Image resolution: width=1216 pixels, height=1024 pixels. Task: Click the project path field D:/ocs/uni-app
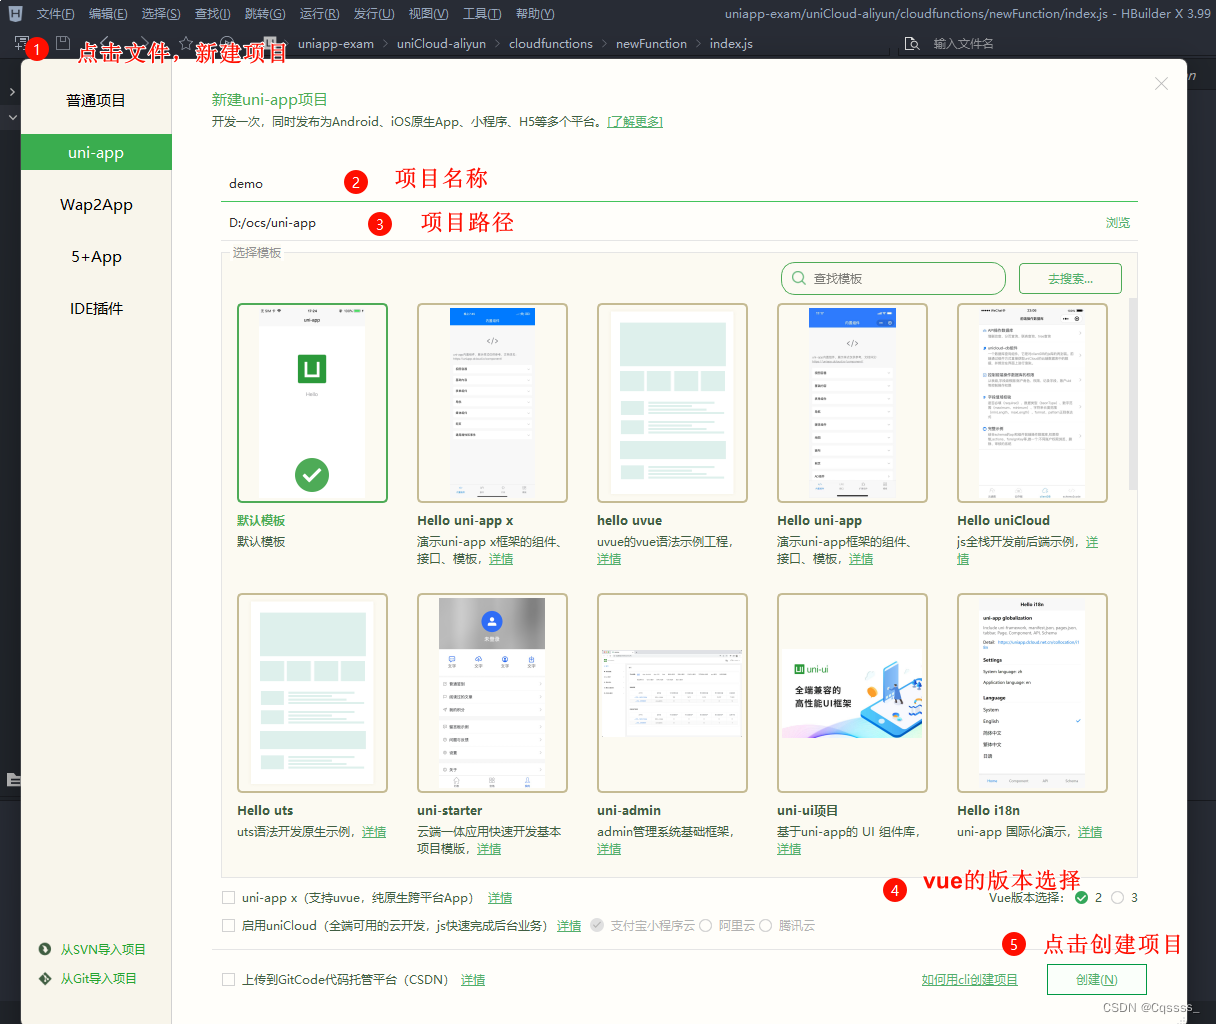click(660, 223)
